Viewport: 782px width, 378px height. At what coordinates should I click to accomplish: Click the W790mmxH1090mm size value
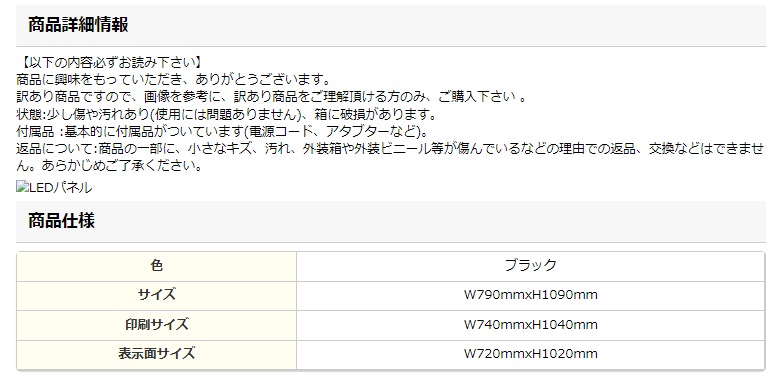click(531, 295)
